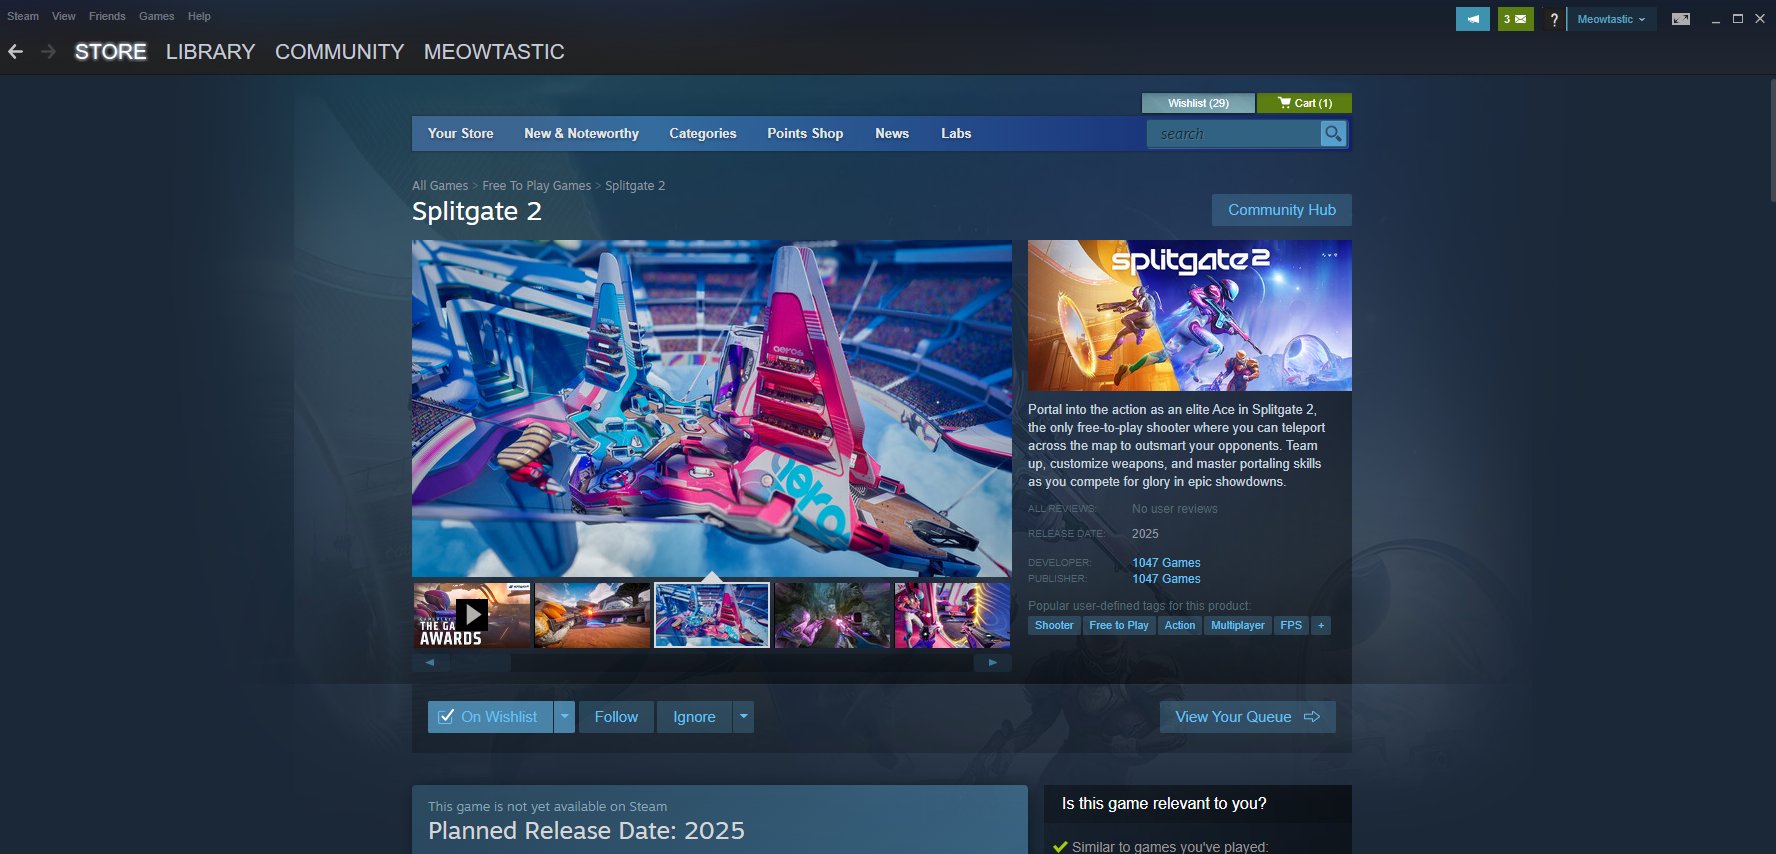Open the Meowtastic account dropdown

tap(1611, 19)
